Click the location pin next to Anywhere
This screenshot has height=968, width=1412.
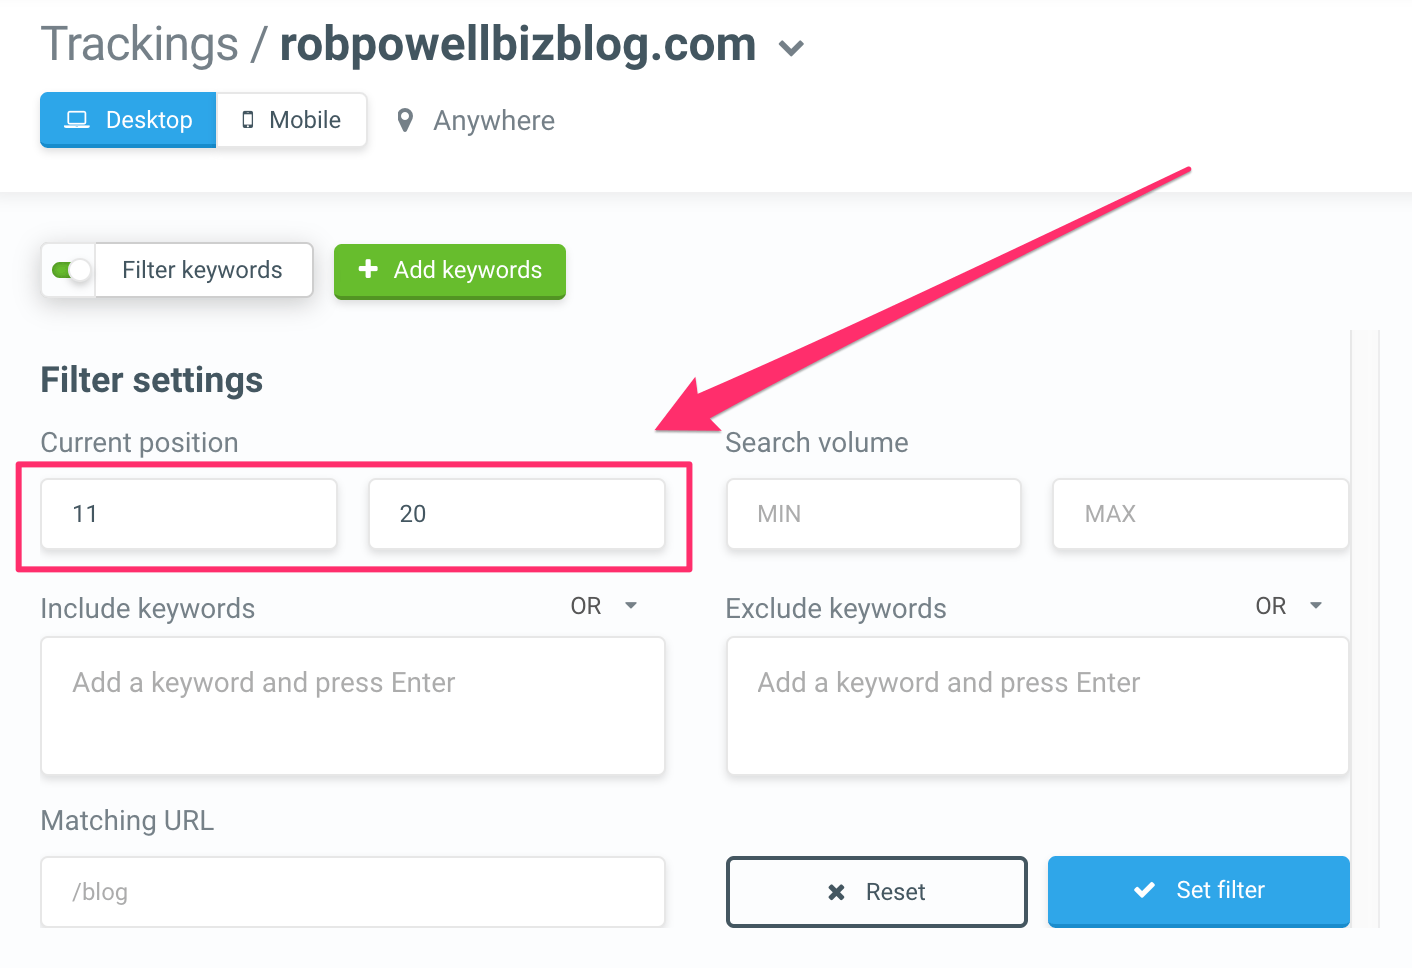pos(404,120)
